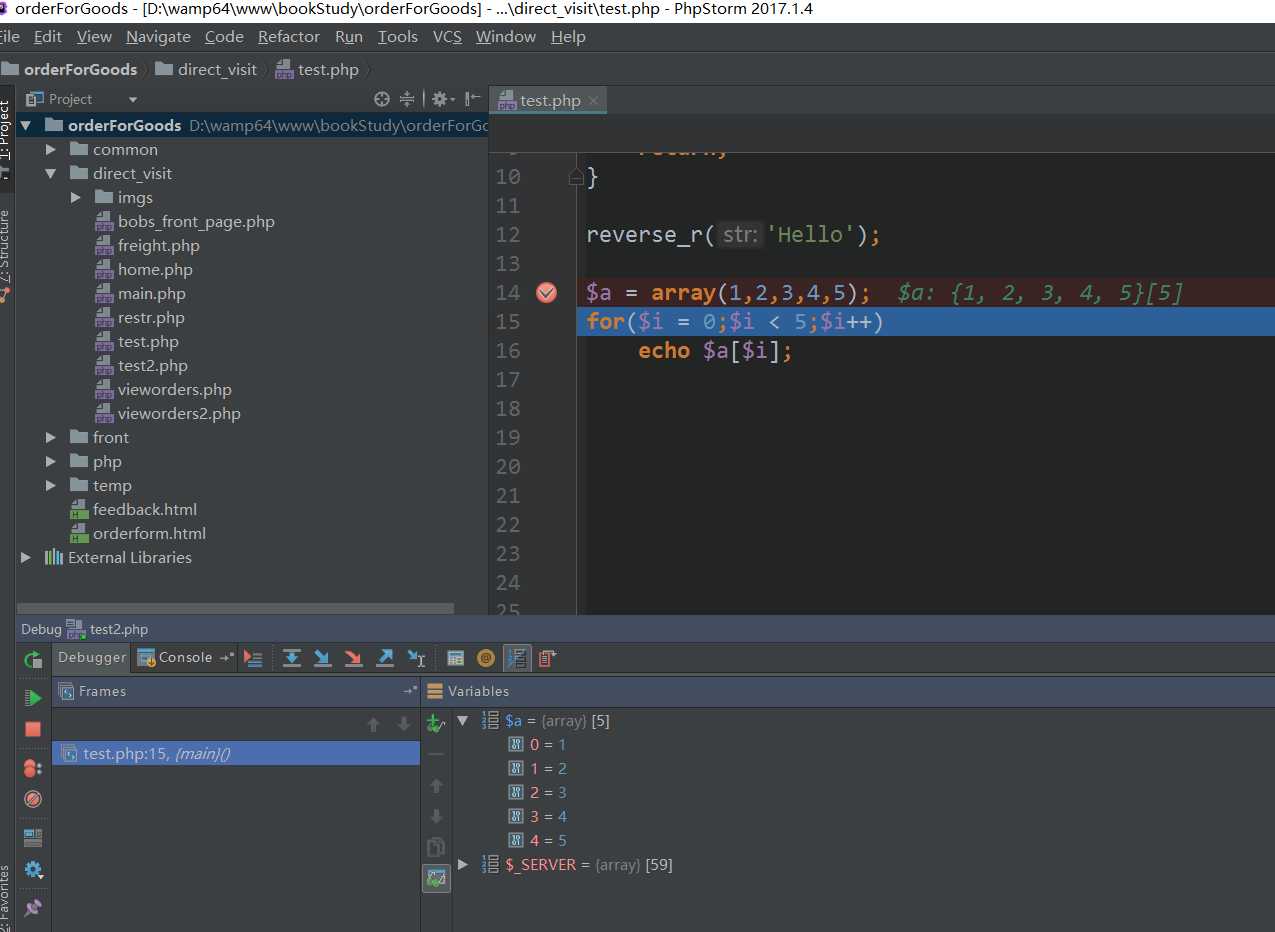Stop the debug session
This screenshot has width=1275, height=932.
[33, 729]
